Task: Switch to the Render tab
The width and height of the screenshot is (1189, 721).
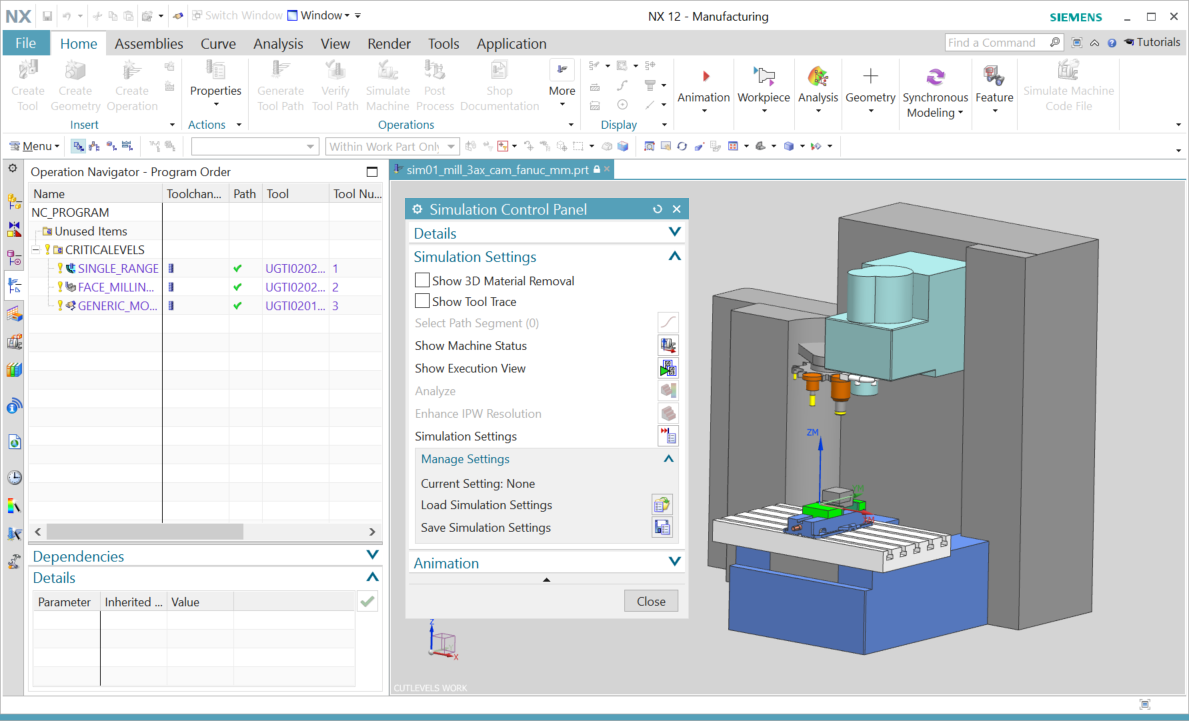Action: [x=389, y=44]
